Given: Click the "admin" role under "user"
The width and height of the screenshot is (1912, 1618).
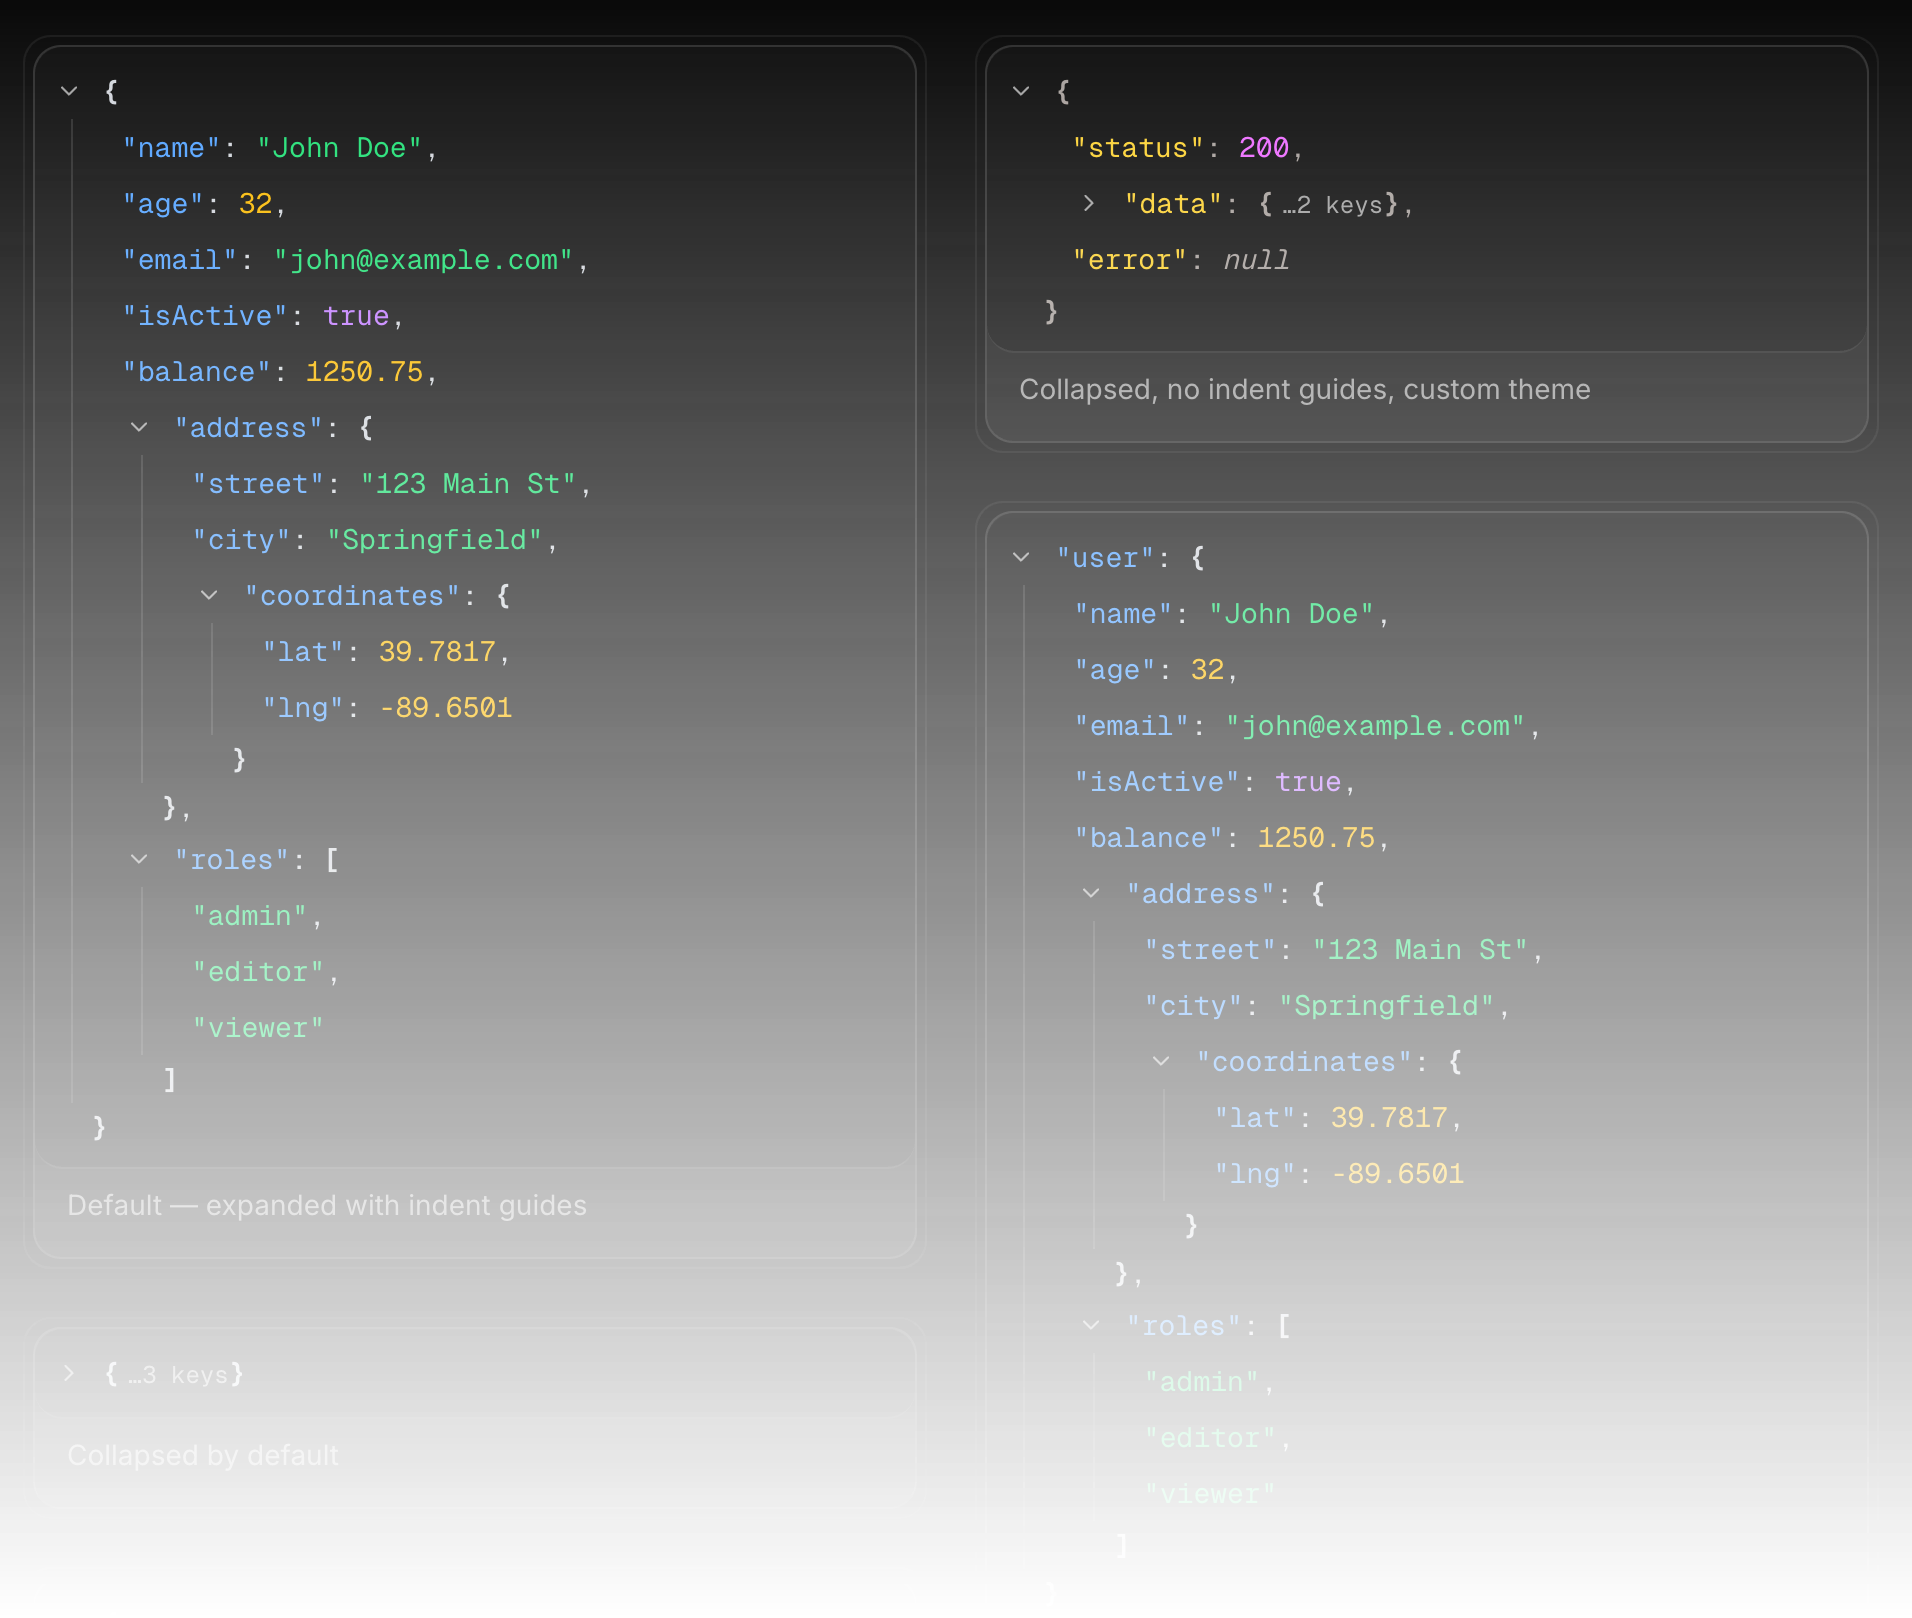Looking at the screenshot, I should point(1202,1382).
